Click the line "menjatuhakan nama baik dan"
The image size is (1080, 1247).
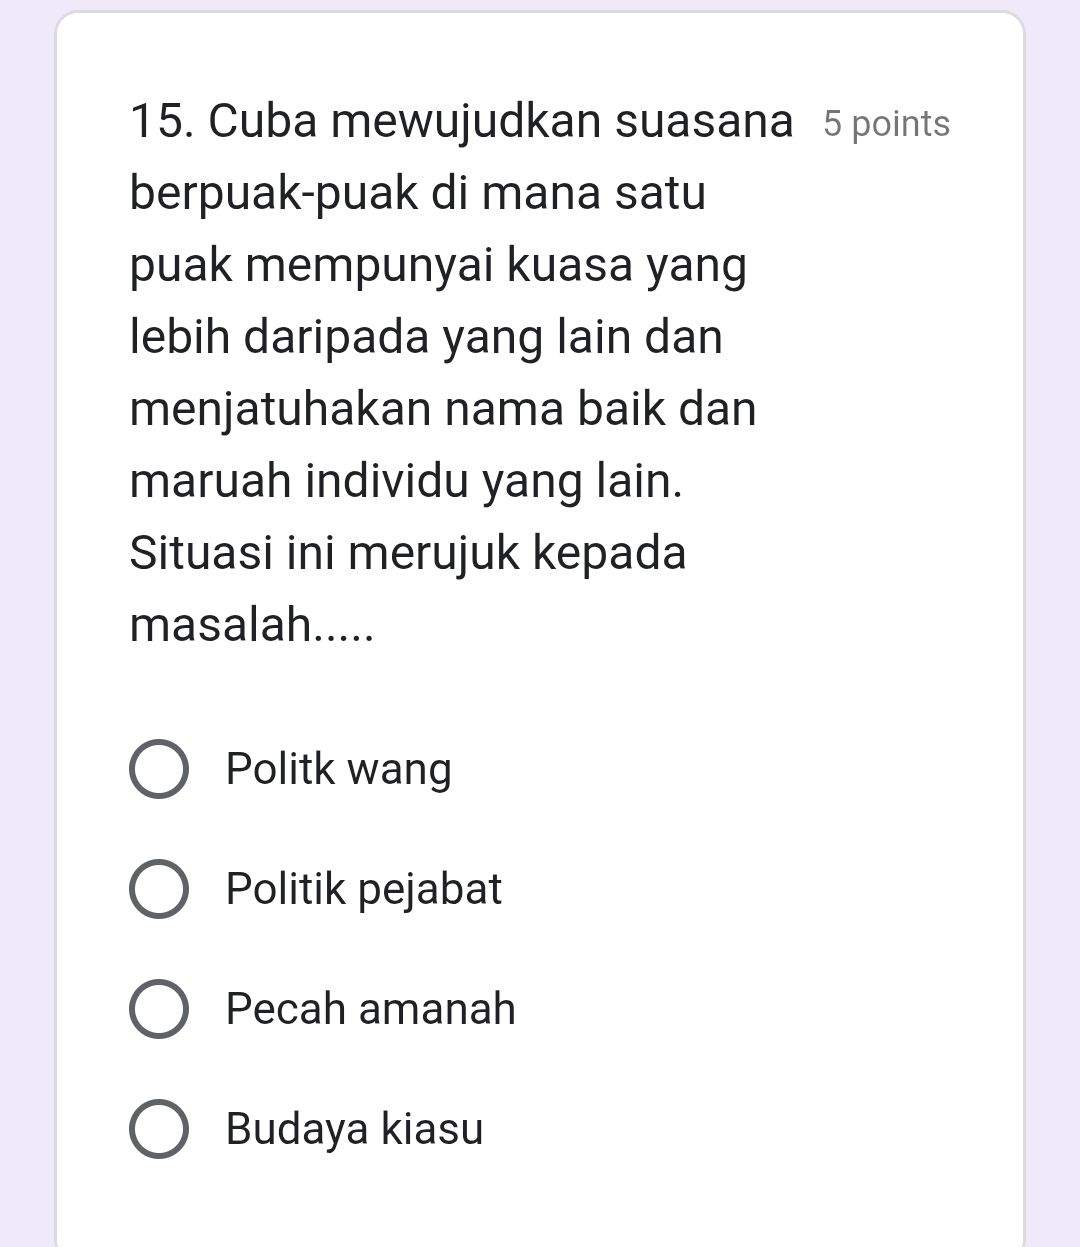pos(443,410)
